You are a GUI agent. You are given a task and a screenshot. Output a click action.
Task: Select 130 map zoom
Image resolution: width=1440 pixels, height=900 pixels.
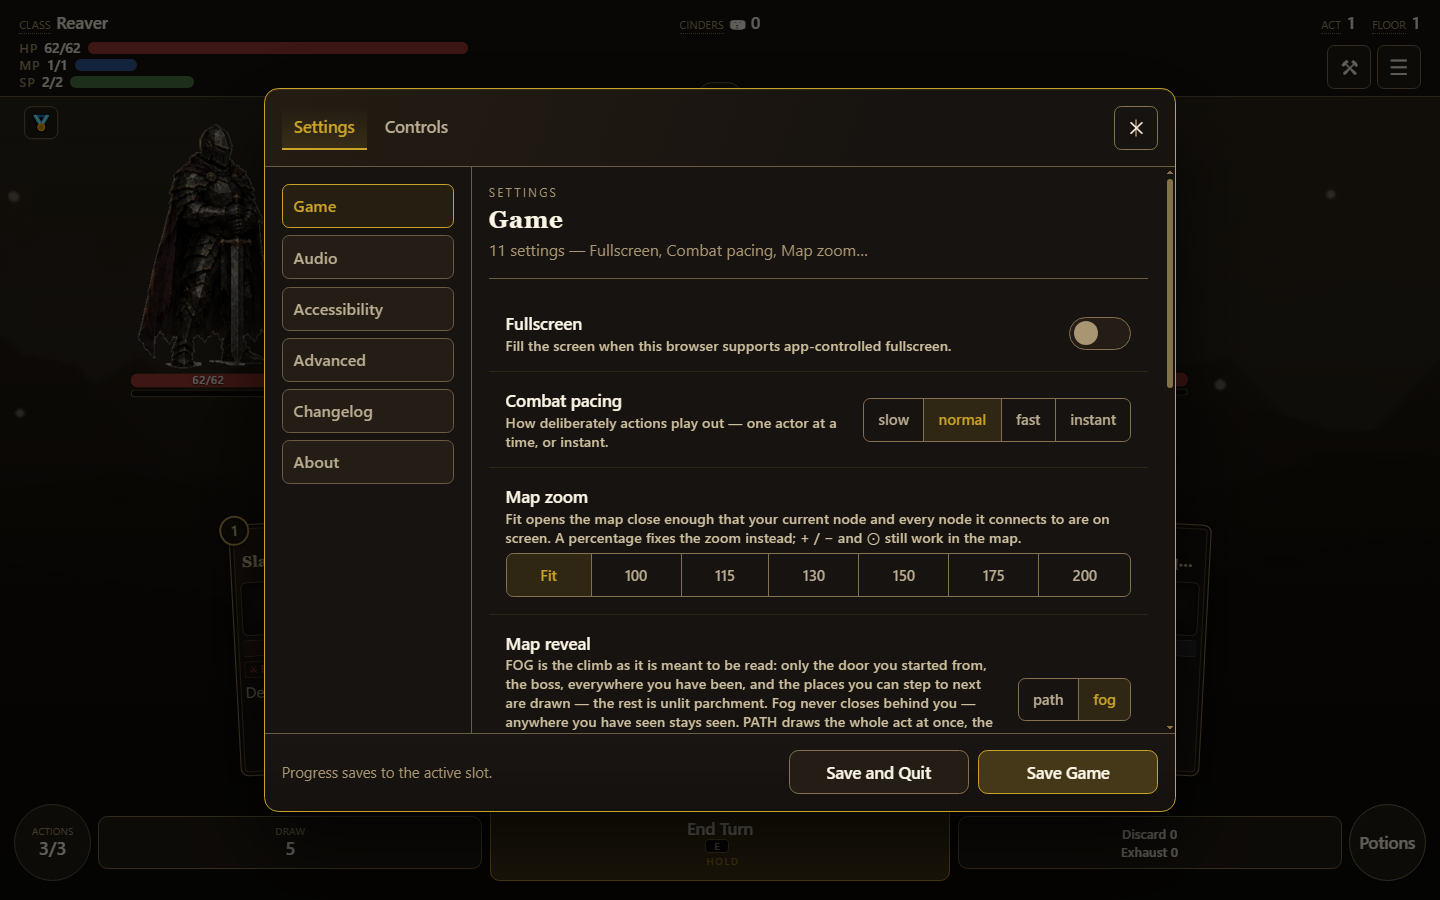pyautogui.click(x=814, y=575)
